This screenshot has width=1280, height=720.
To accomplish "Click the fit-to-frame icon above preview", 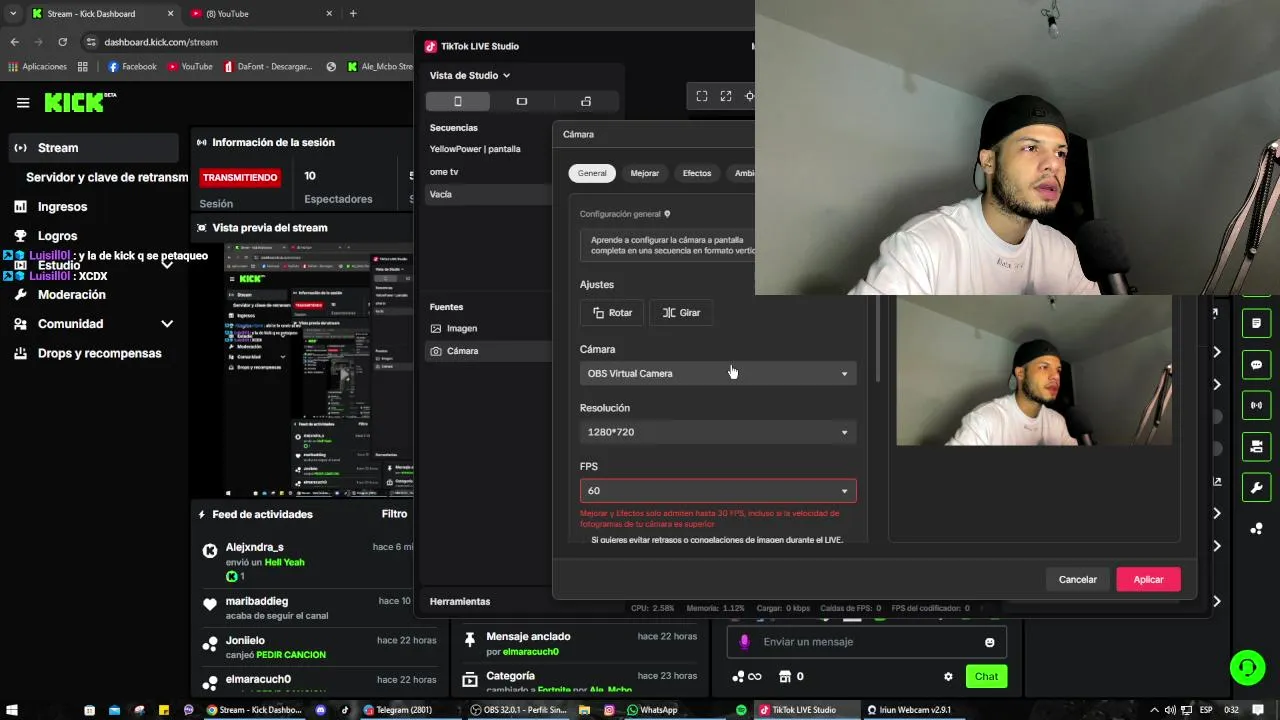I will [x=702, y=96].
